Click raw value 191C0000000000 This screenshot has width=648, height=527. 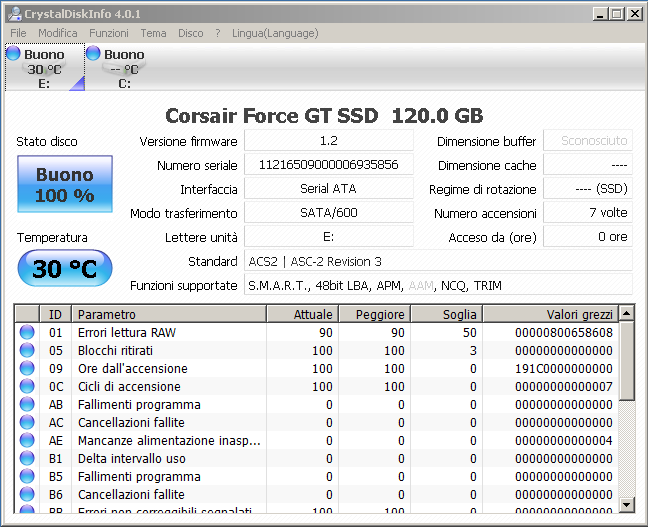[564, 368]
